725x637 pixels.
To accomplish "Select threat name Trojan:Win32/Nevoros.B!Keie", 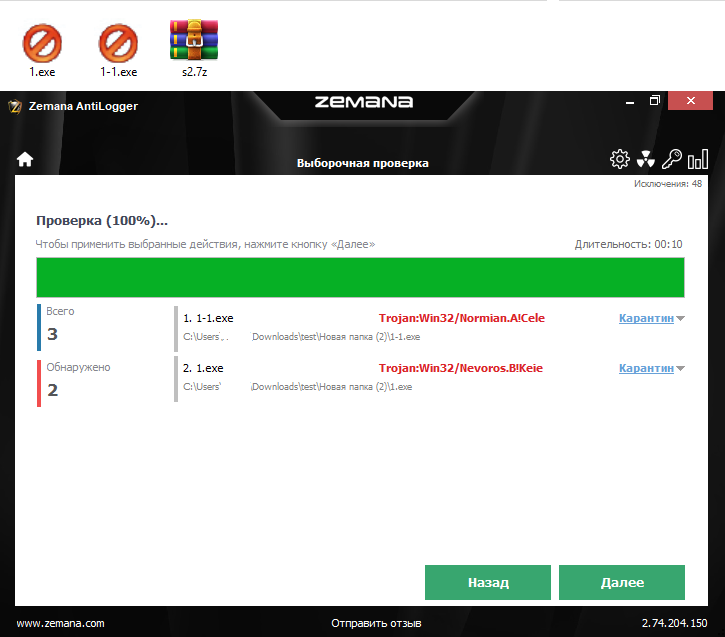I will click(x=461, y=368).
